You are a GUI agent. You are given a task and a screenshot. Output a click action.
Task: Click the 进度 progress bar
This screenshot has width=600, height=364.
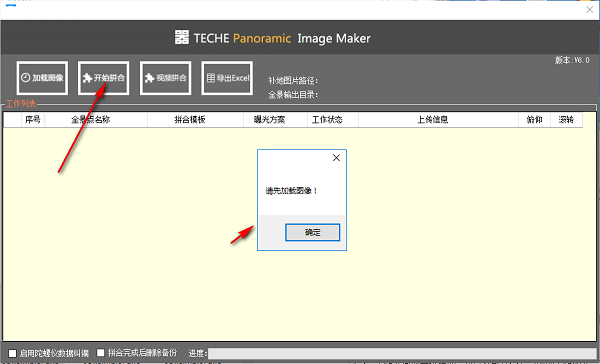coord(402,353)
